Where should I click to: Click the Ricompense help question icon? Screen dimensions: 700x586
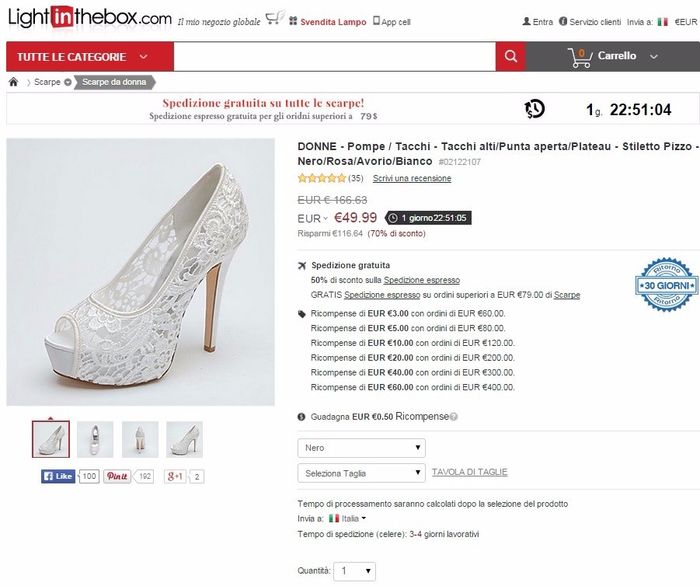[453, 417]
